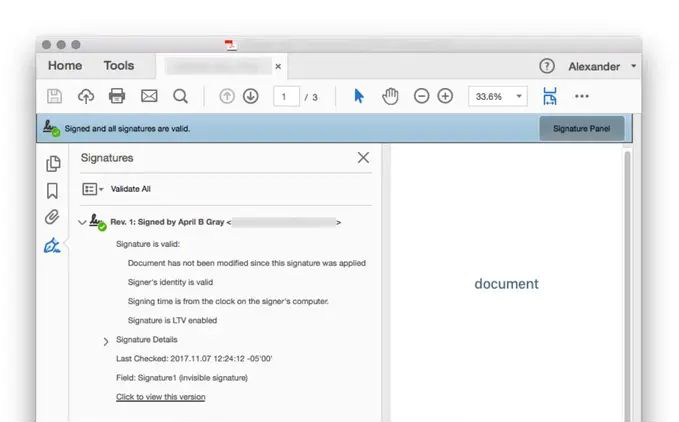Choose the selection arrow tool
Screen dimensions: 679x422
coord(359,96)
